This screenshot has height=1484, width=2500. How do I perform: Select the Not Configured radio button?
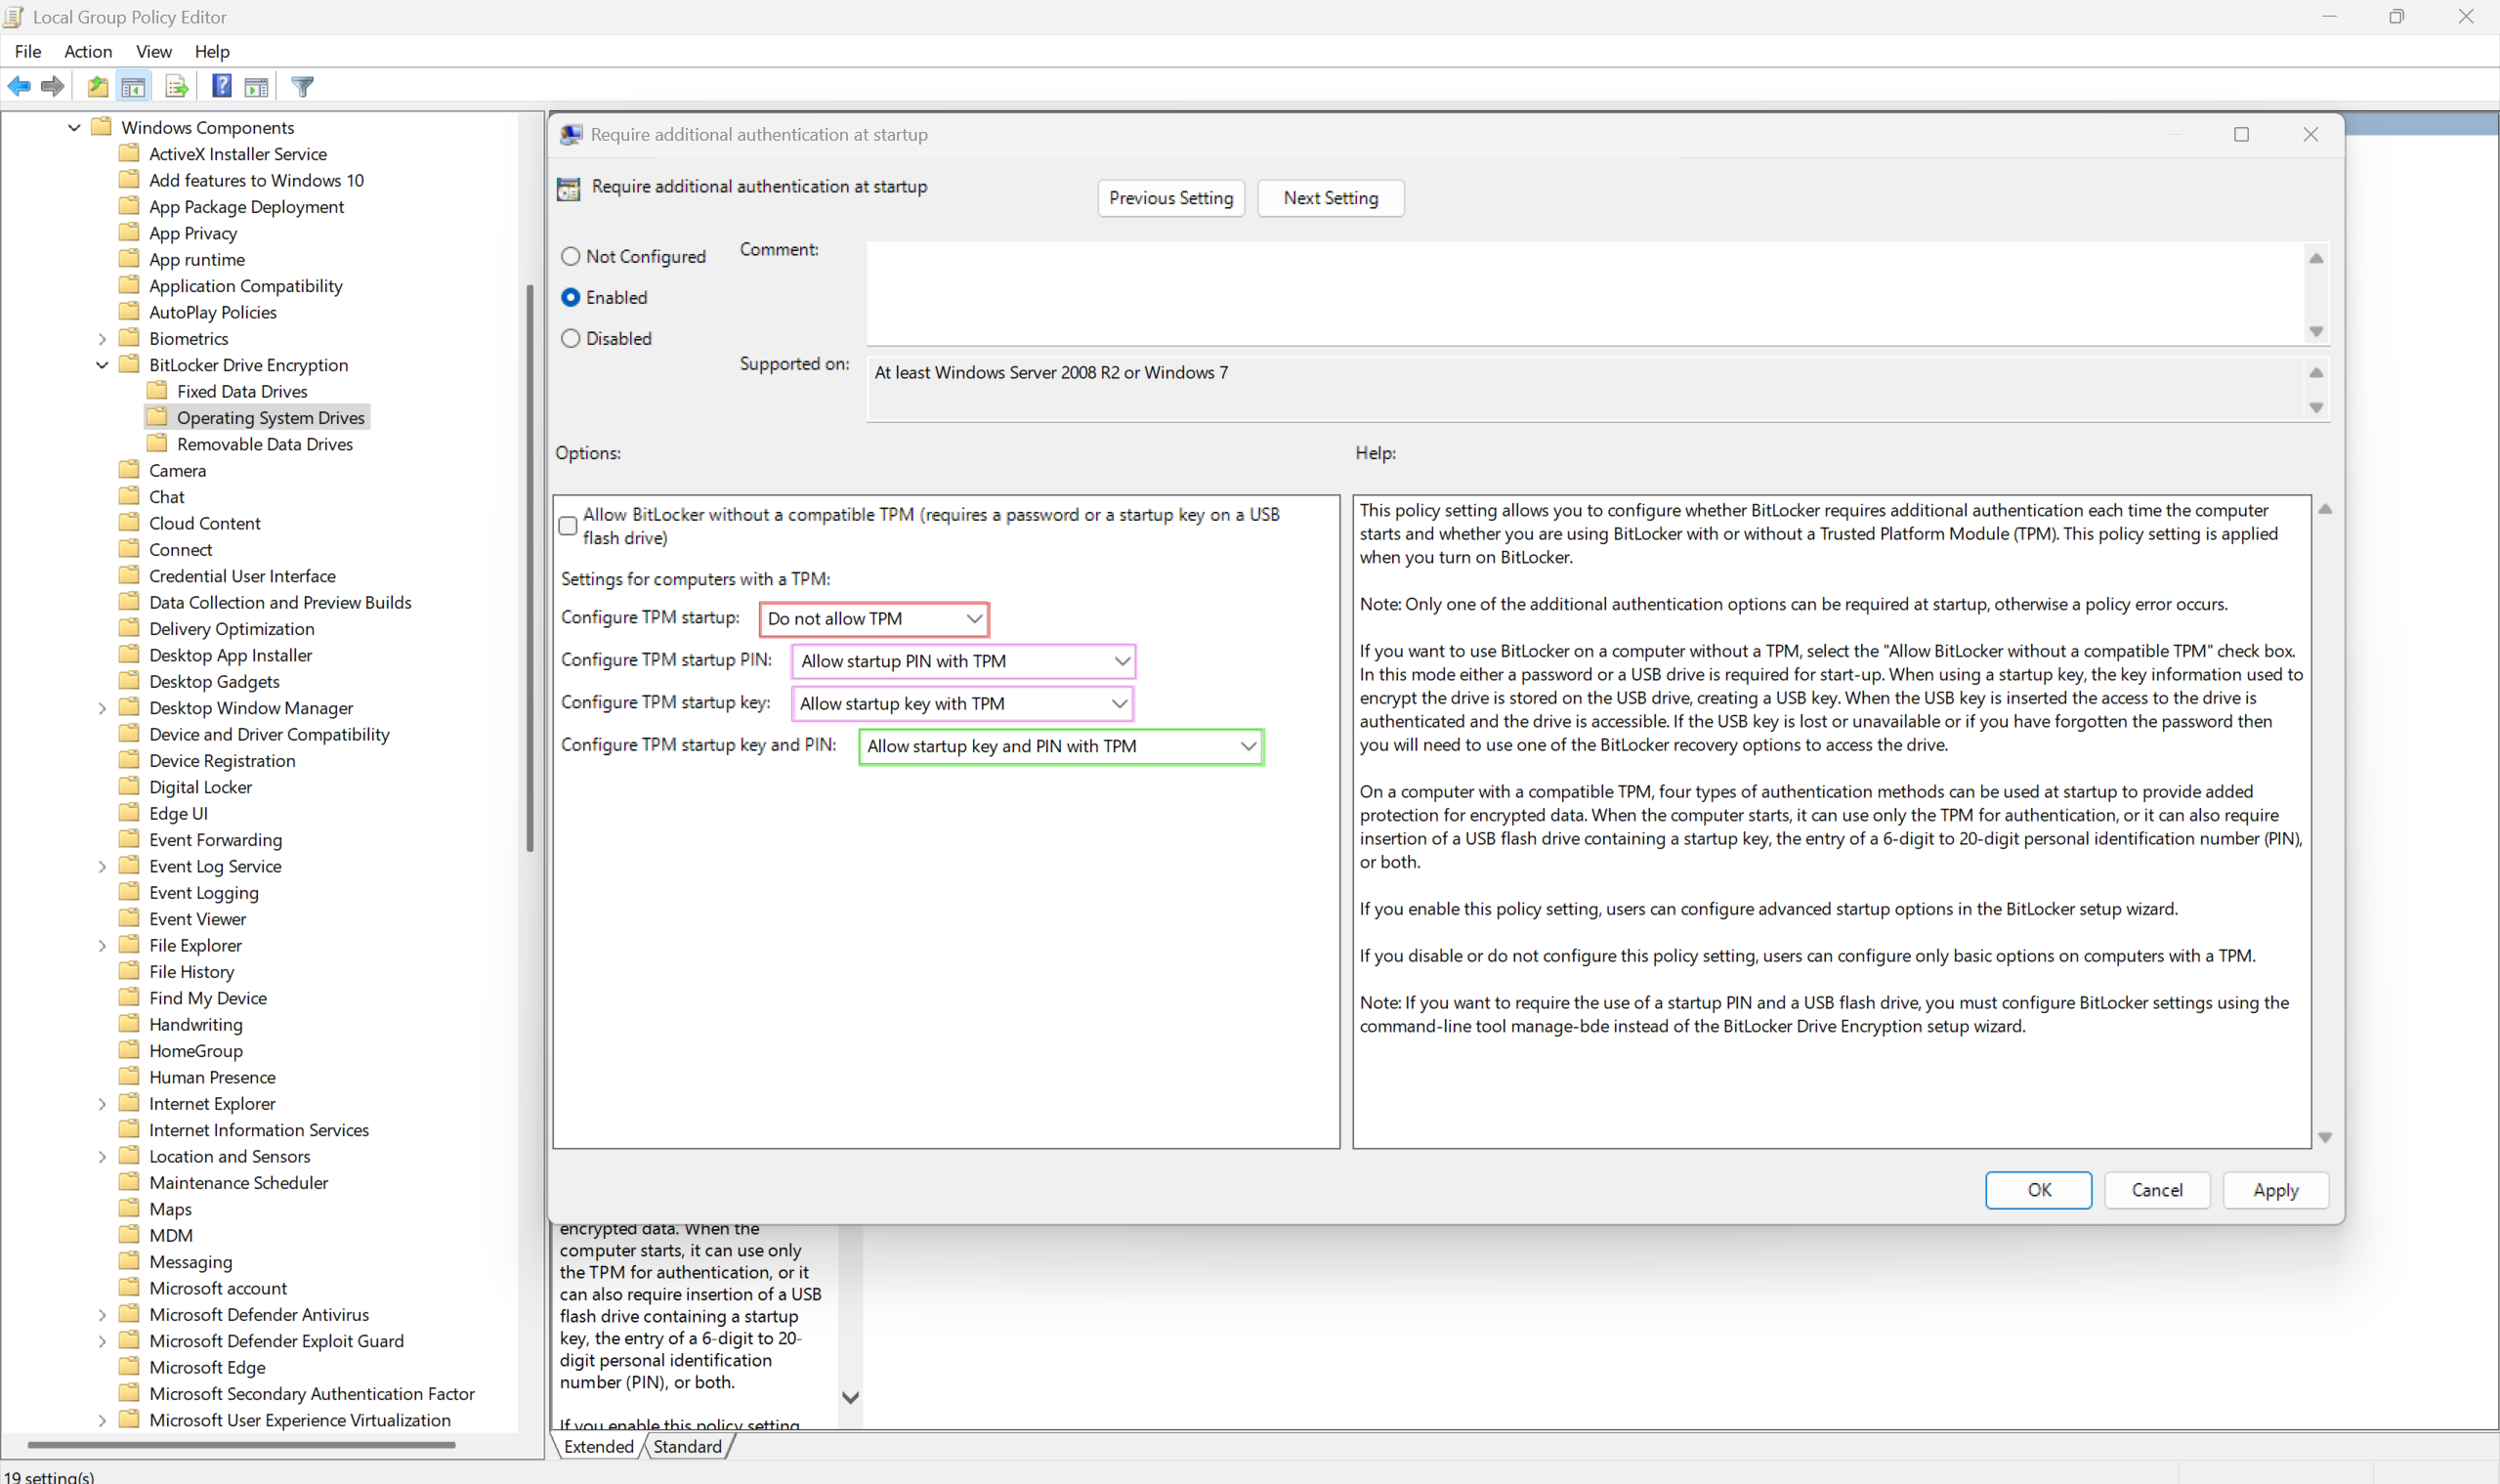tap(571, 257)
